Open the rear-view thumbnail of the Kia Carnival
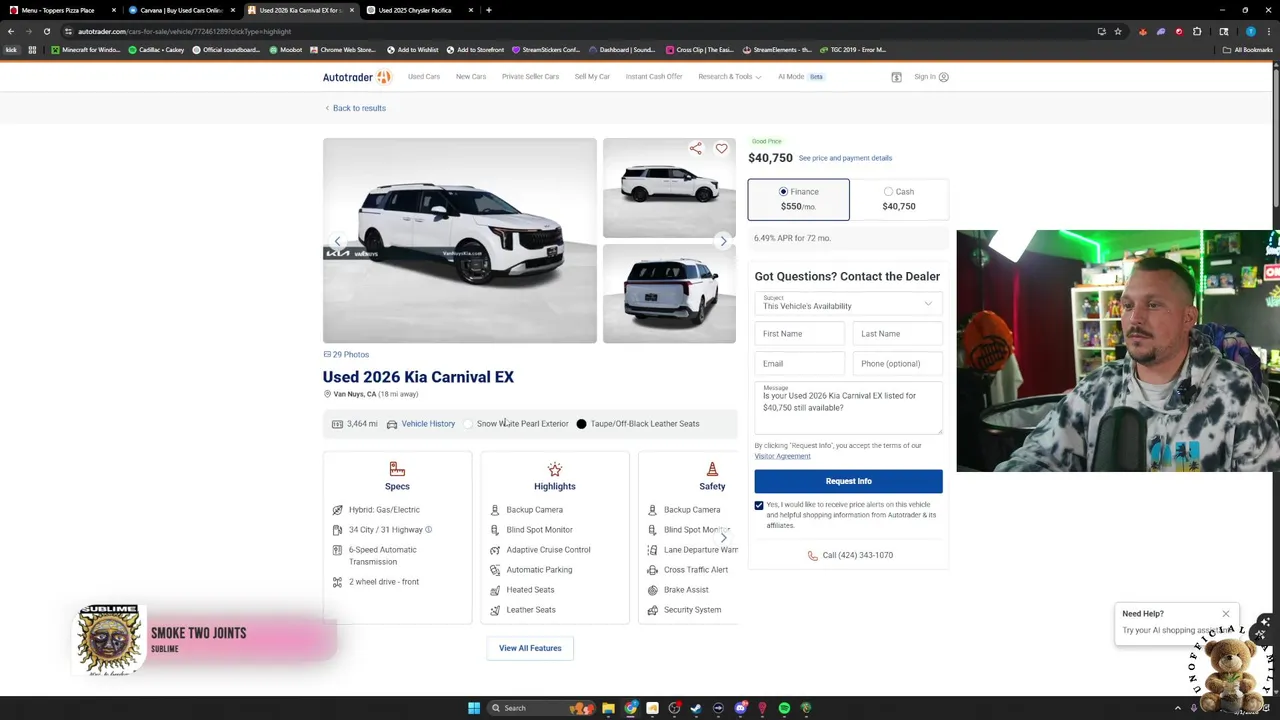This screenshot has width=1280, height=720. (x=669, y=294)
